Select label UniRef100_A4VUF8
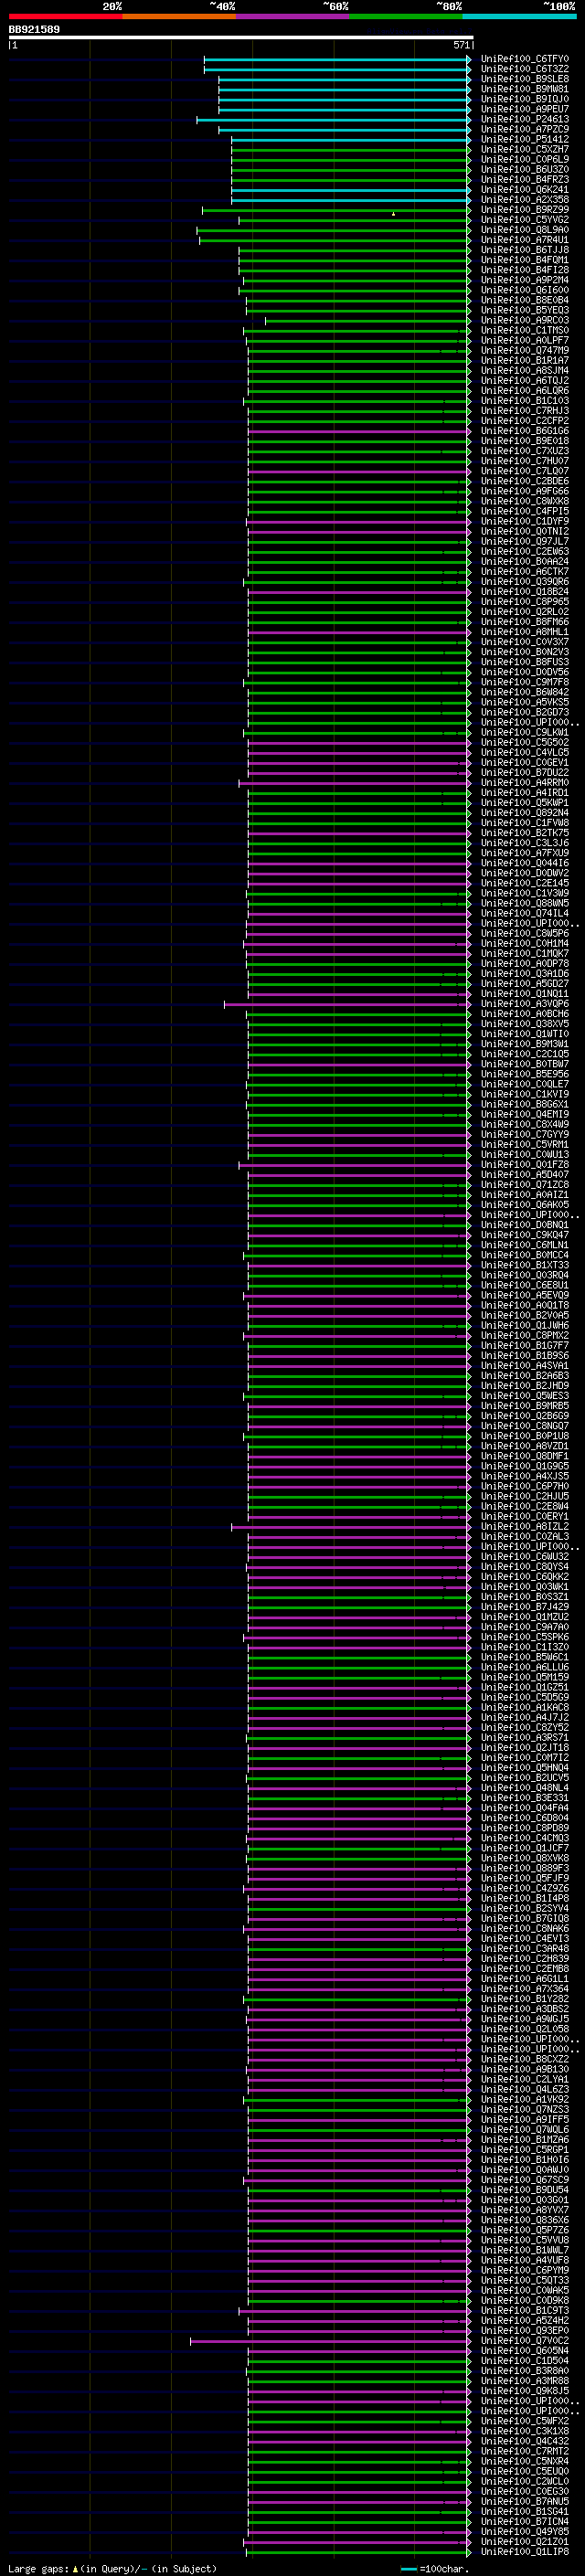This screenshot has height=2576, width=585. coord(525,2260)
